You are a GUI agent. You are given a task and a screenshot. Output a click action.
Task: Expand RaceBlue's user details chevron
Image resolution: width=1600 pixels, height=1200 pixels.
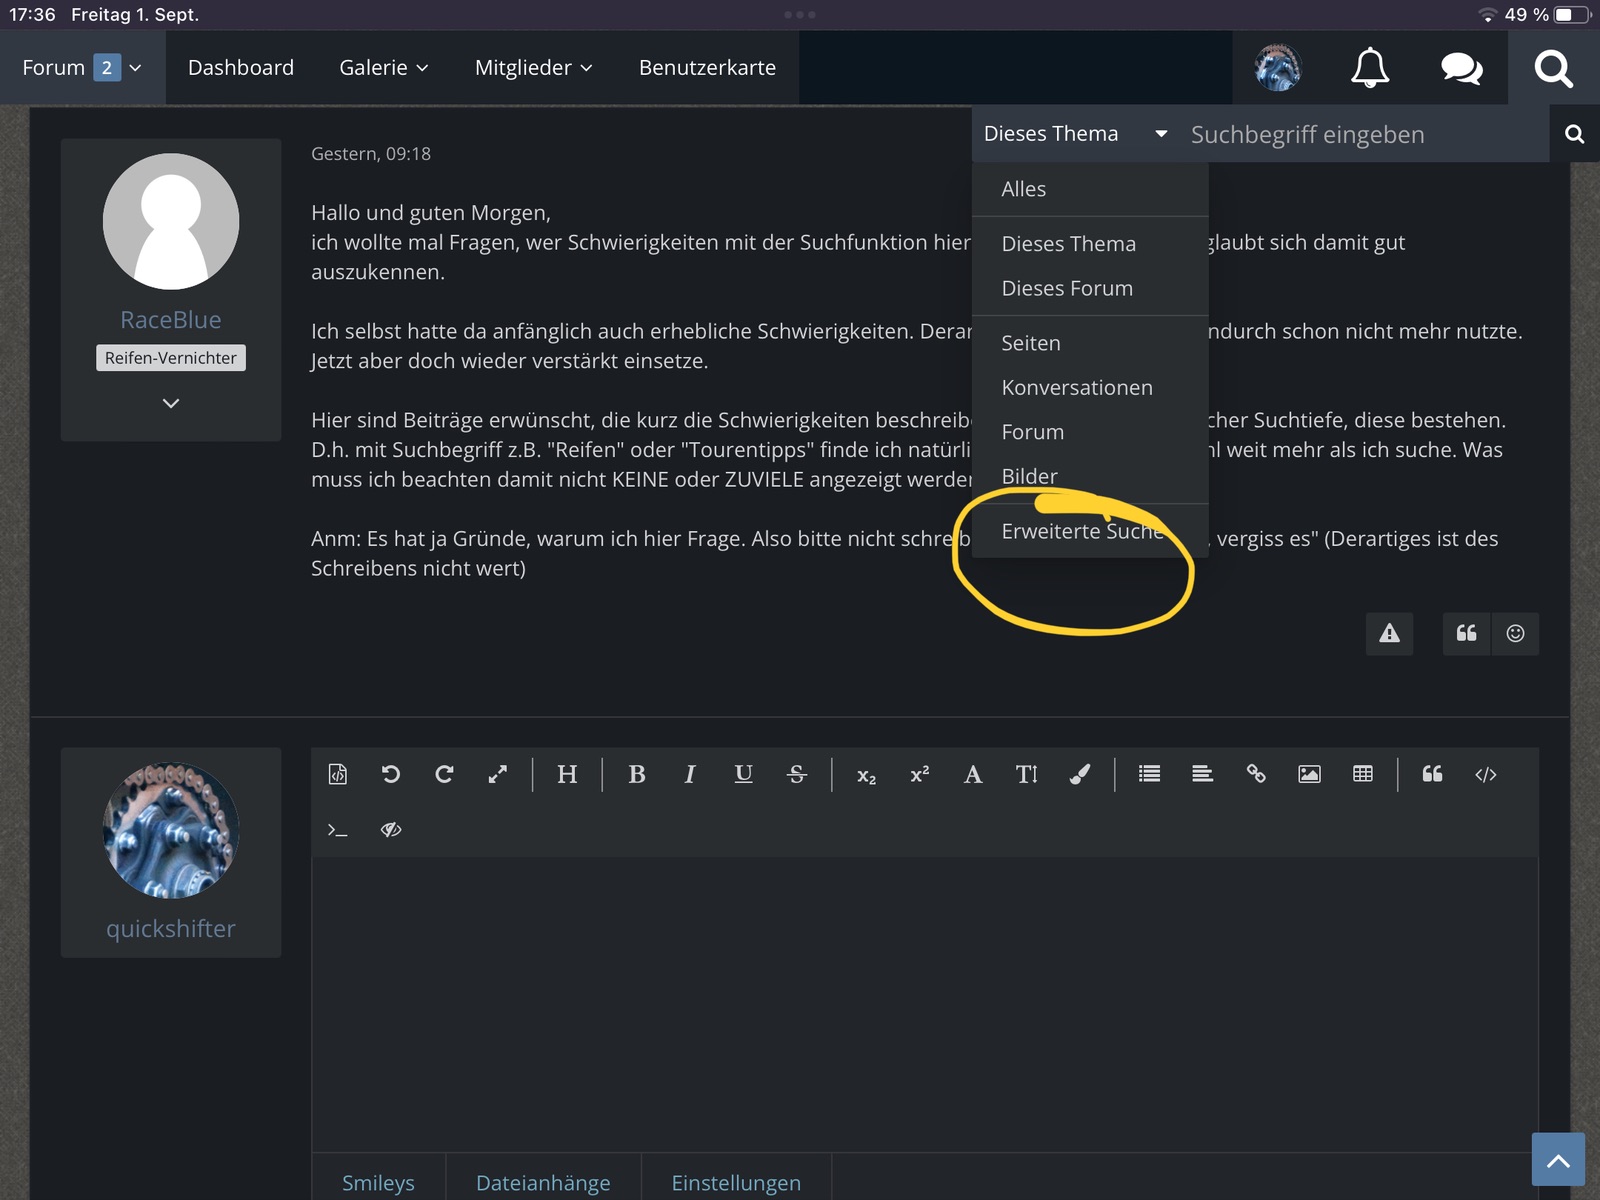pyautogui.click(x=171, y=403)
